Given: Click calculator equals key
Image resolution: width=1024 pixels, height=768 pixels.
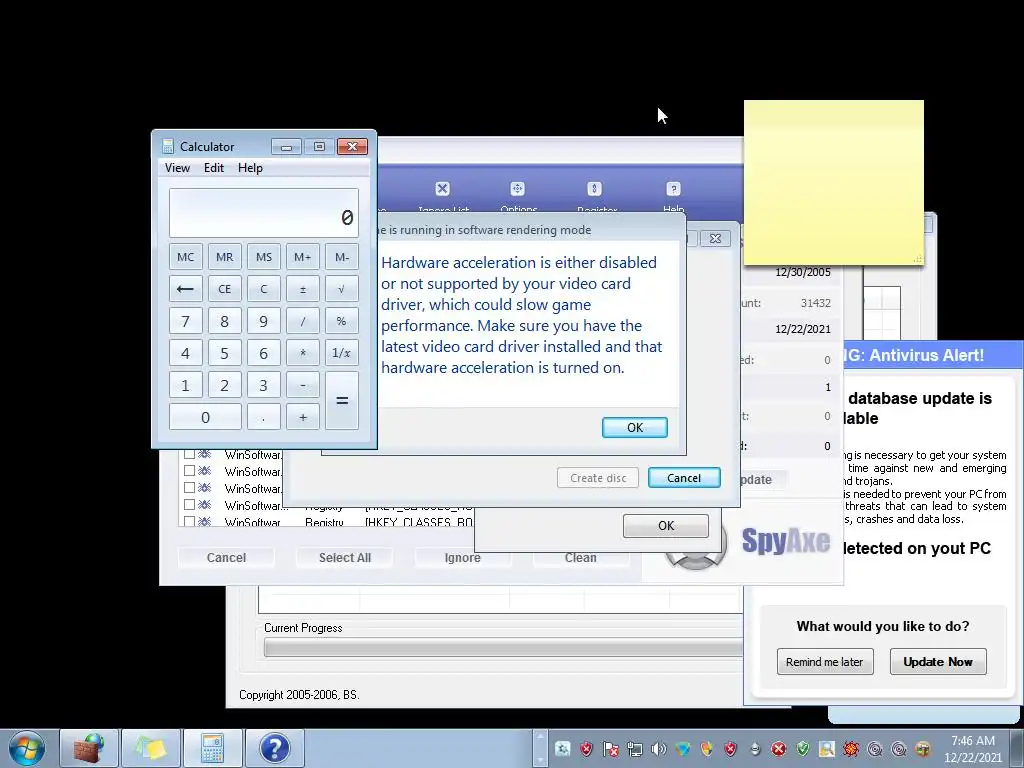Looking at the screenshot, I should point(342,400).
